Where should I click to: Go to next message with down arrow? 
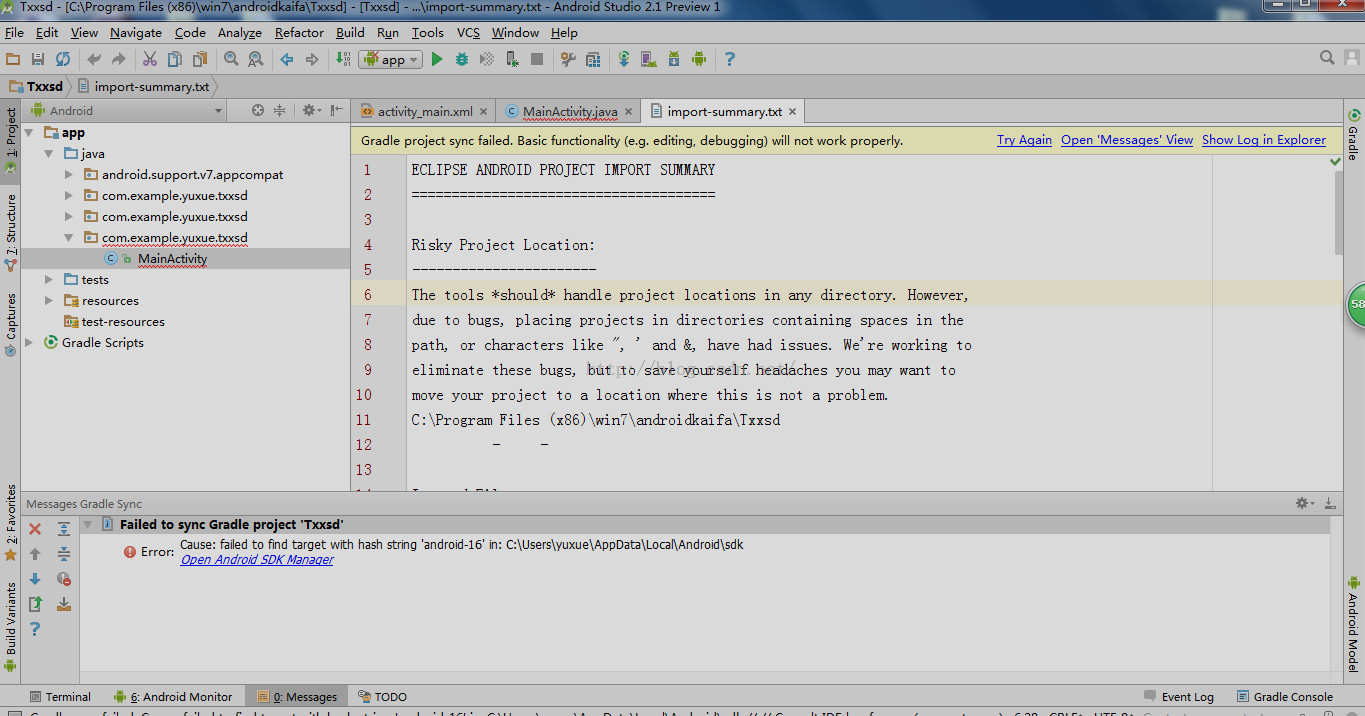point(35,579)
